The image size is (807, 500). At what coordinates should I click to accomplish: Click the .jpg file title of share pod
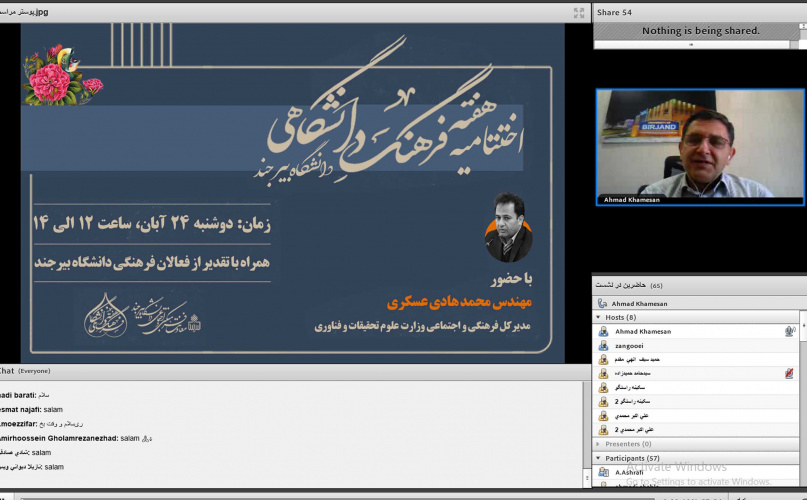[26, 12]
